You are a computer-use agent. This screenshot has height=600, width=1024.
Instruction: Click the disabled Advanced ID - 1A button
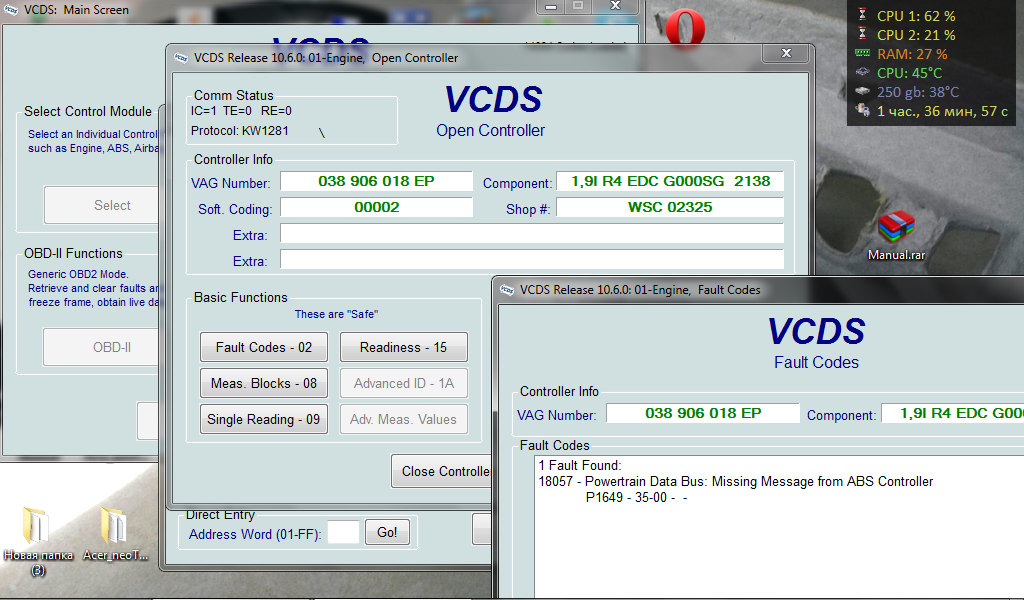(x=404, y=383)
